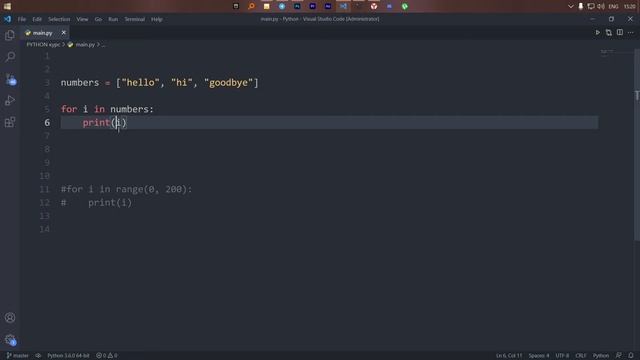Click the sync icon beside master branch

38,356
